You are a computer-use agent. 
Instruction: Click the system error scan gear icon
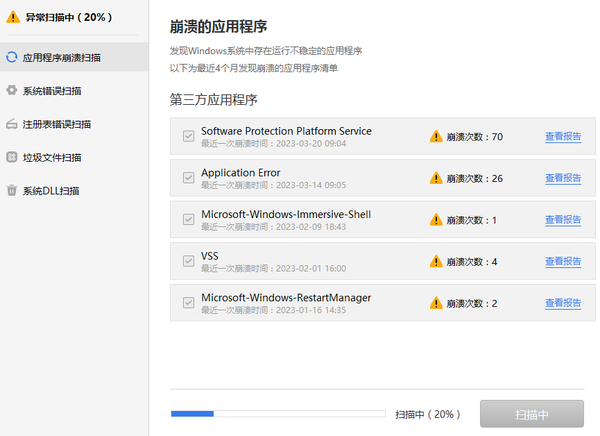[12, 91]
